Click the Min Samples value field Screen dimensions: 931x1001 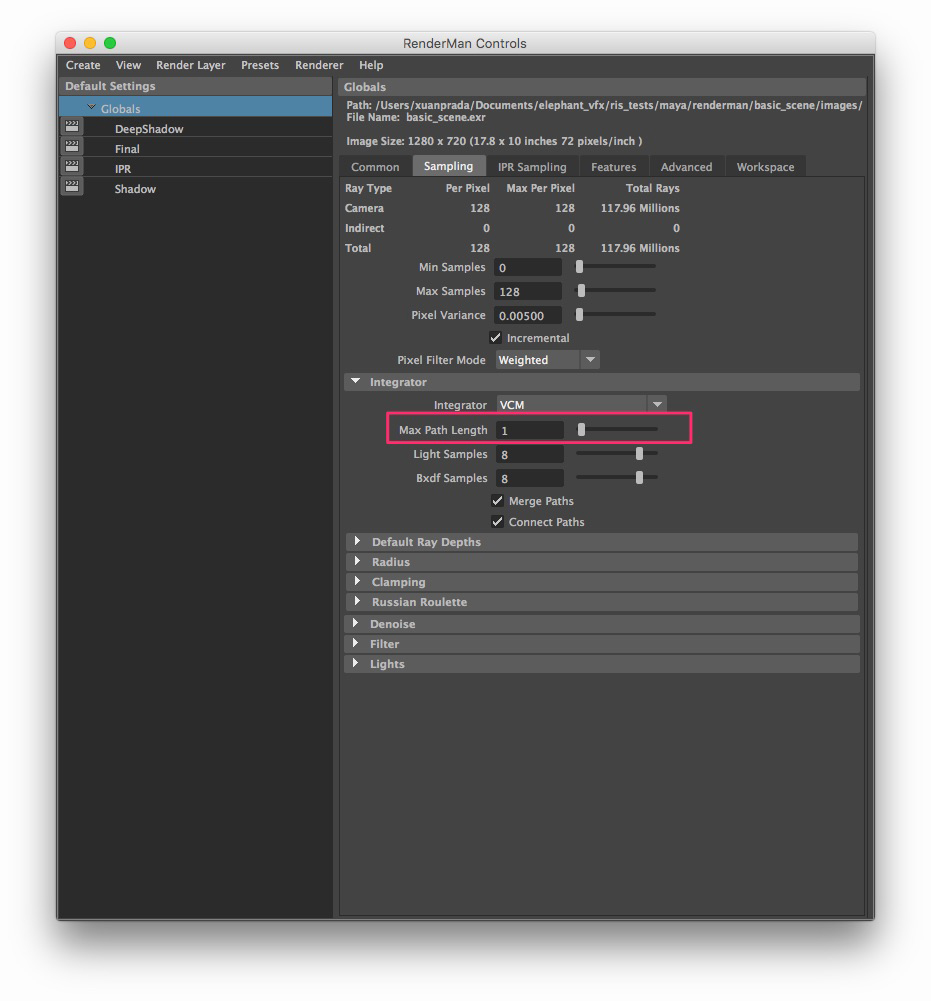click(528, 267)
